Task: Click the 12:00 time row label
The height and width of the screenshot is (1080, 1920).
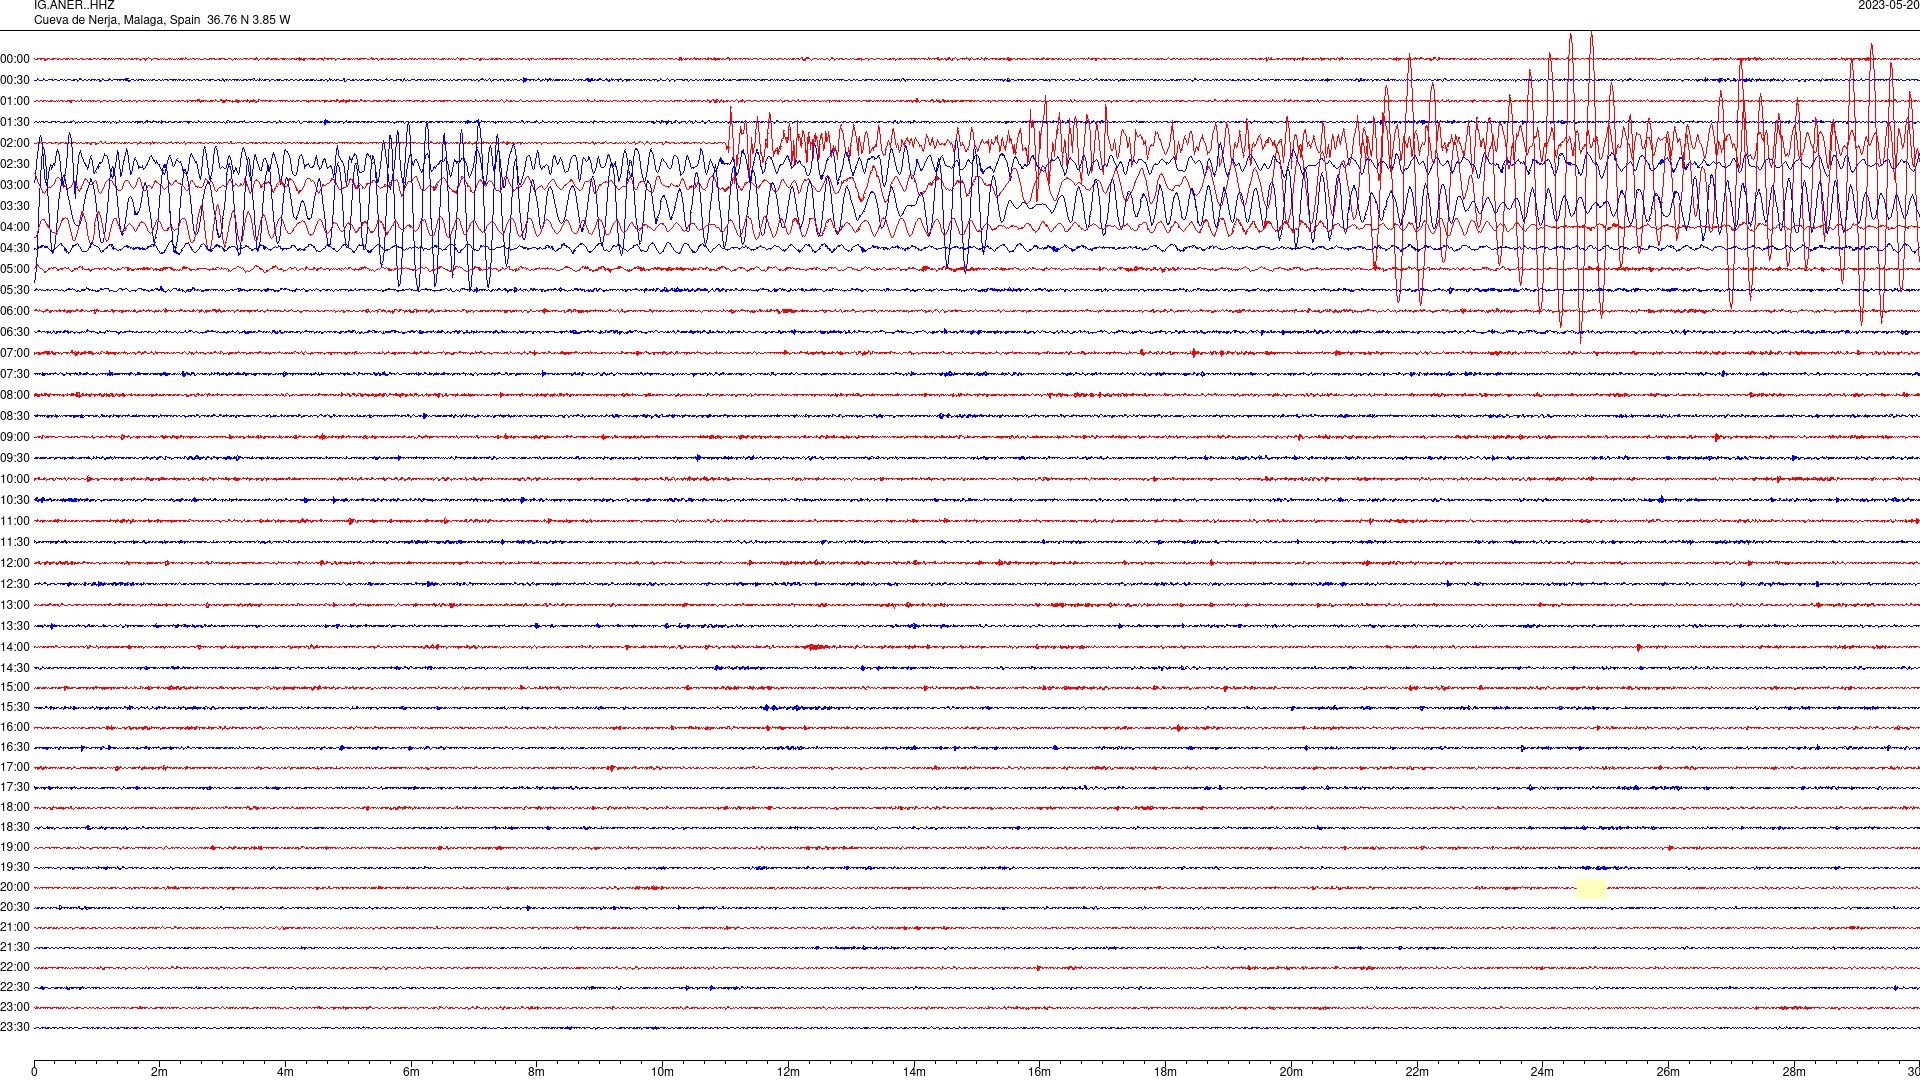Action: tap(15, 563)
